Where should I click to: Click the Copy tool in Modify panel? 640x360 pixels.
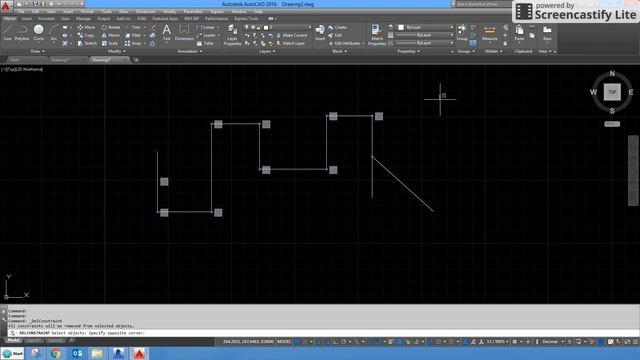86,36
